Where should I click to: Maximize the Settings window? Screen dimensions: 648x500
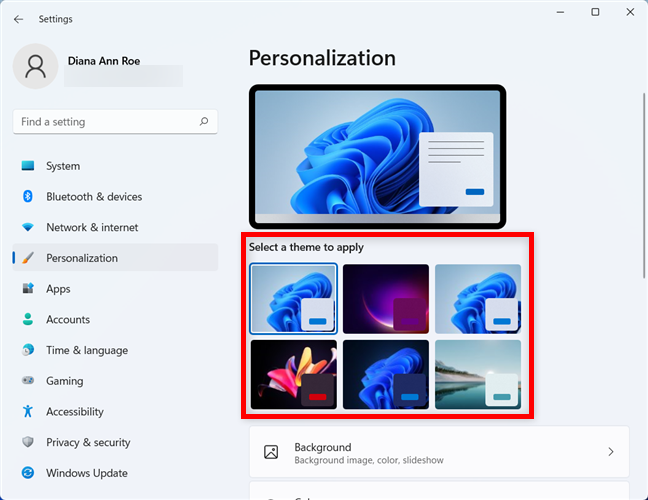(595, 12)
